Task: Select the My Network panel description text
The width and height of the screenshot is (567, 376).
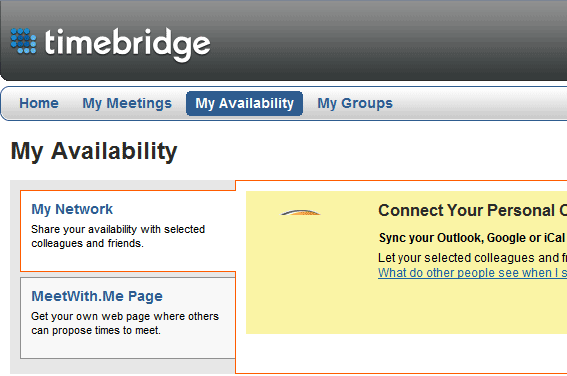Action: (x=118, y=236)
